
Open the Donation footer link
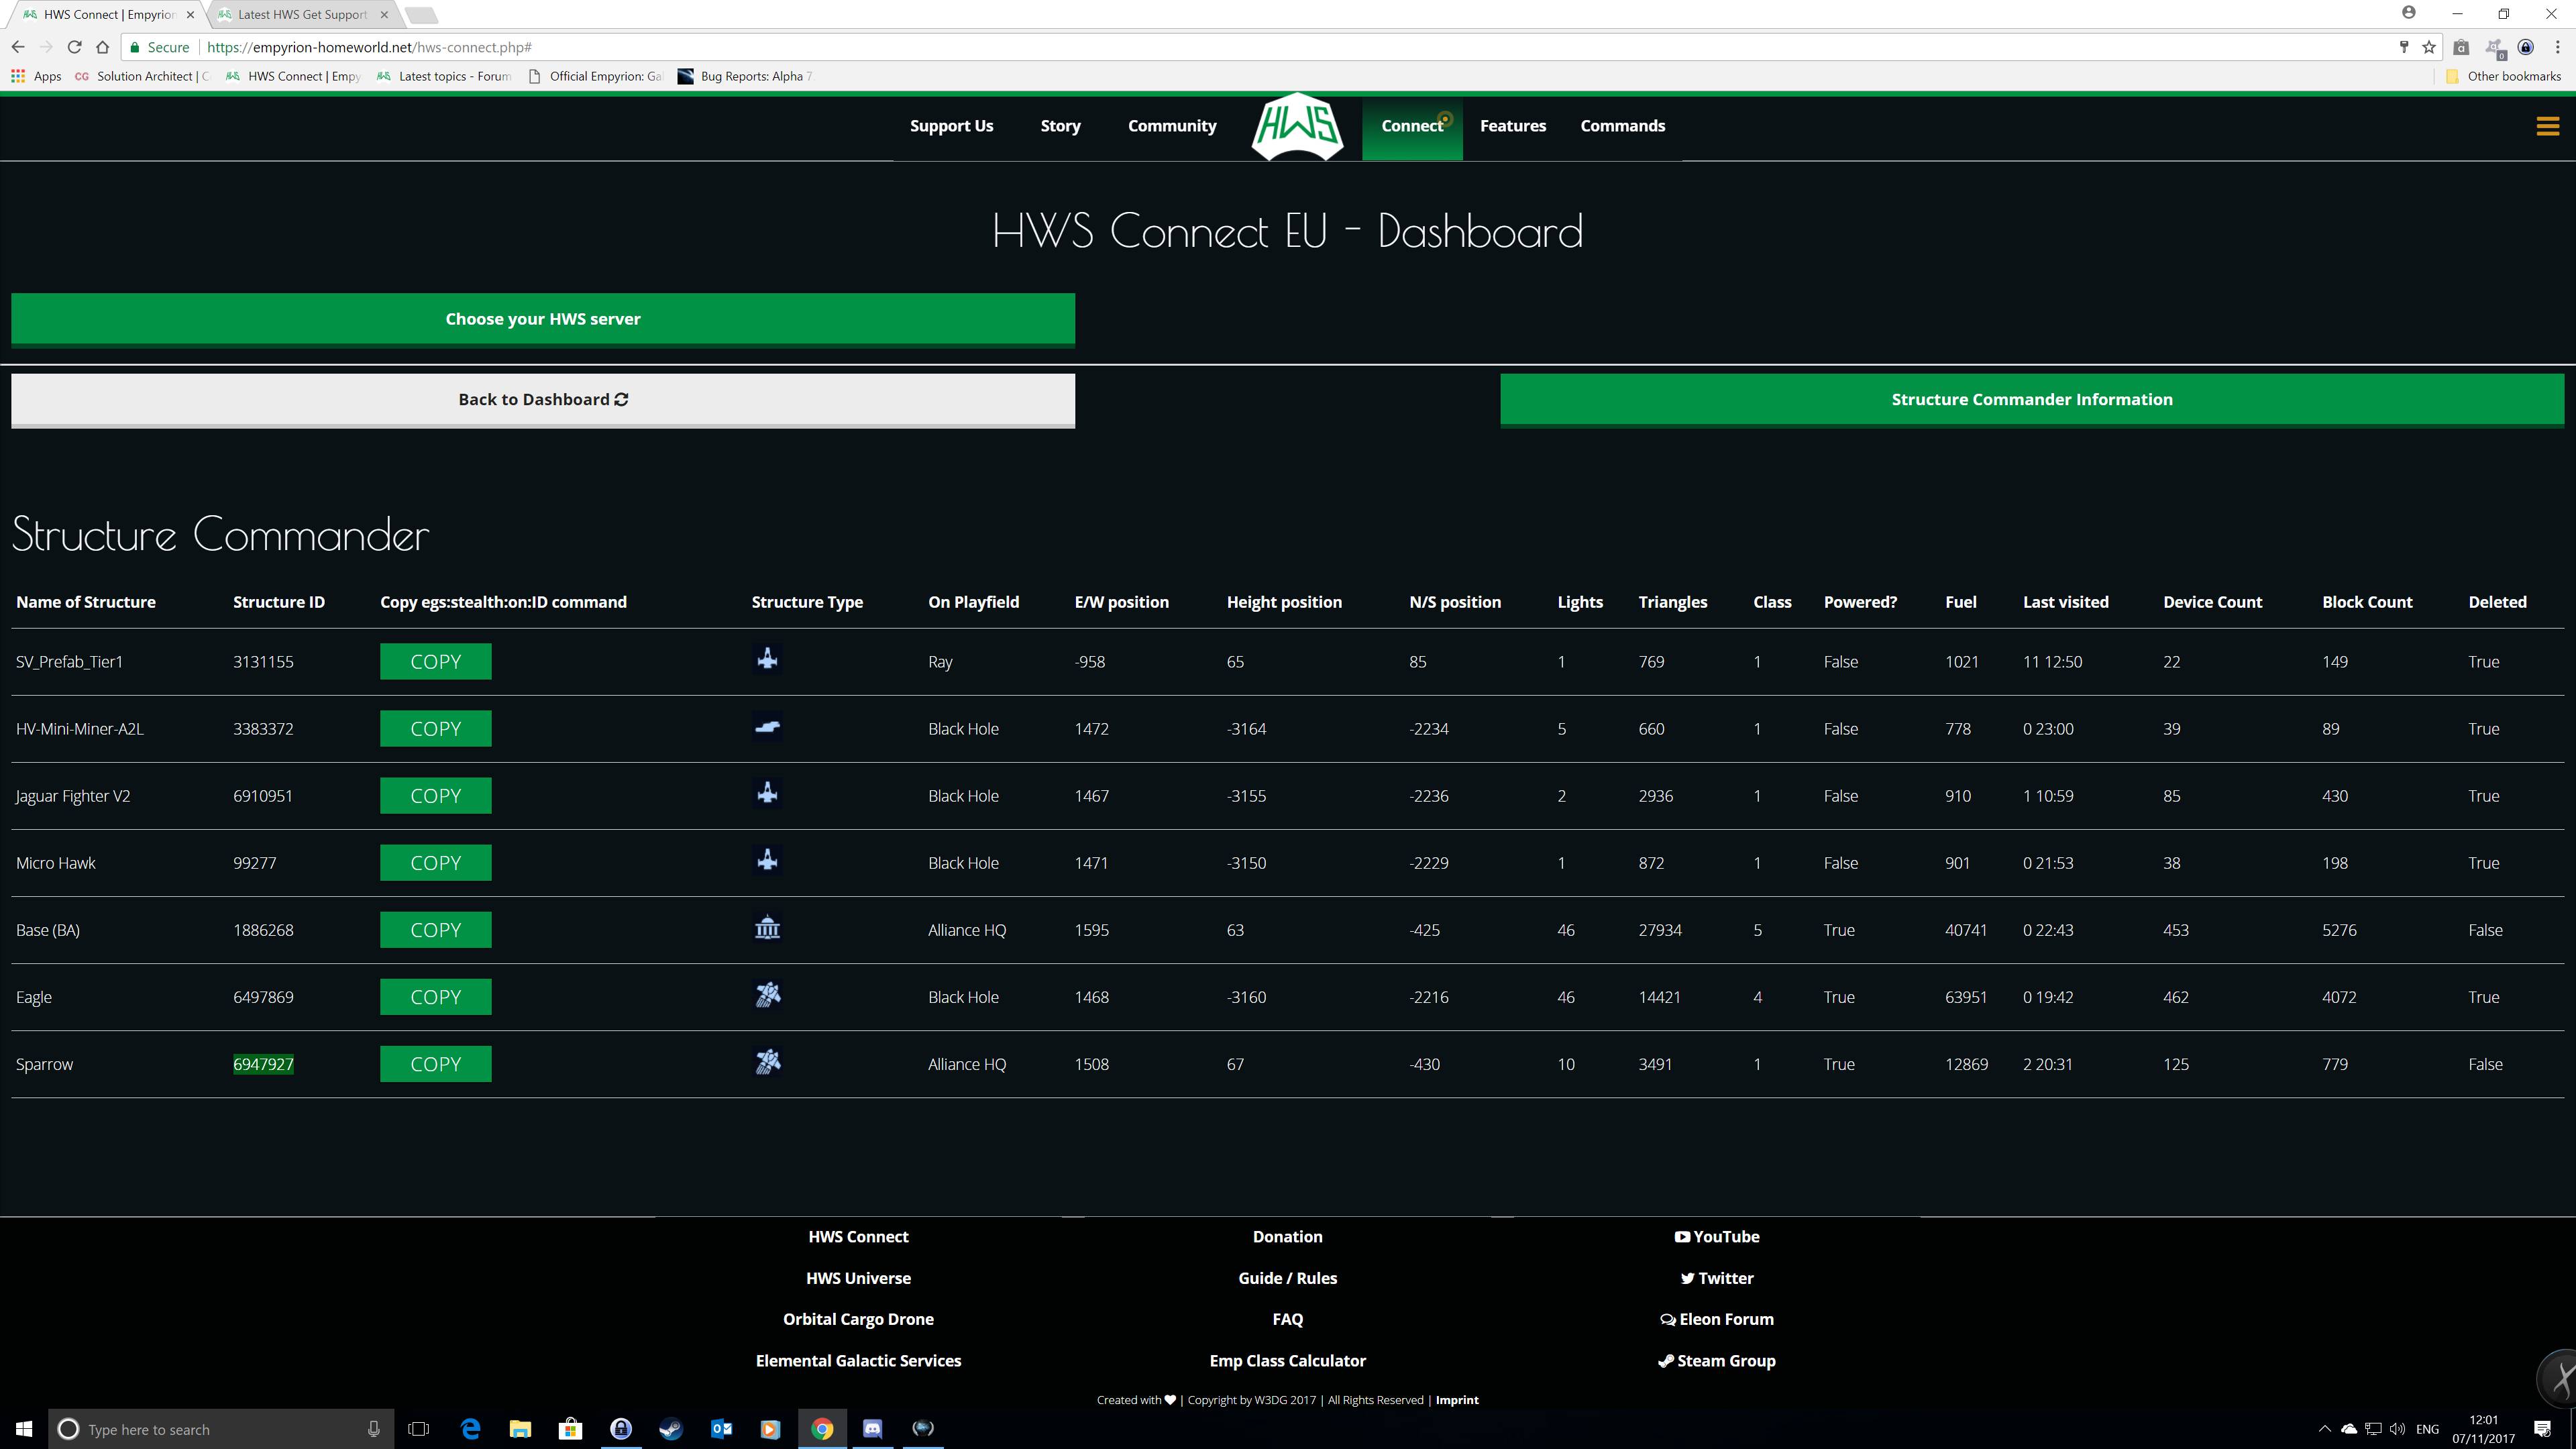(x=1287, y=1236)
